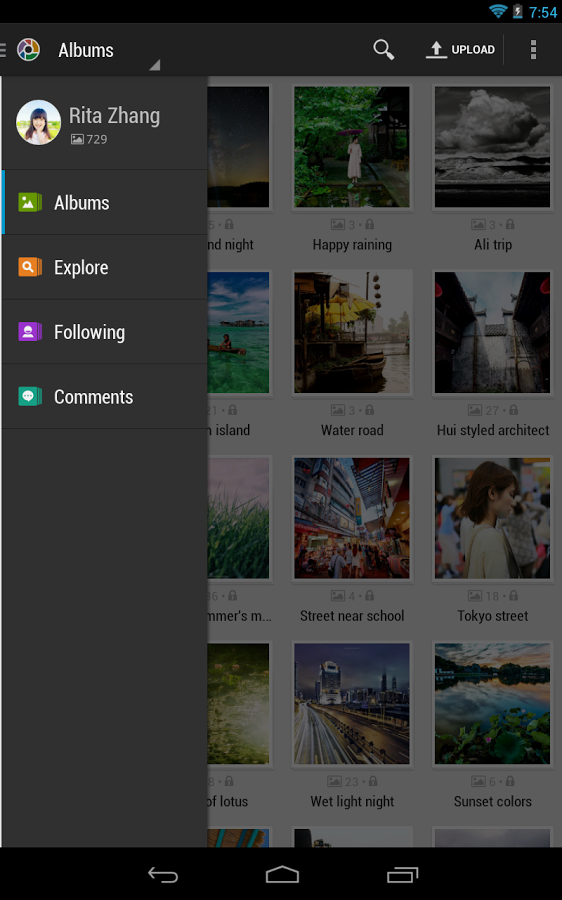
Task: Tap Rita Zhang's profile avatar
Action: tap(38, 122)
